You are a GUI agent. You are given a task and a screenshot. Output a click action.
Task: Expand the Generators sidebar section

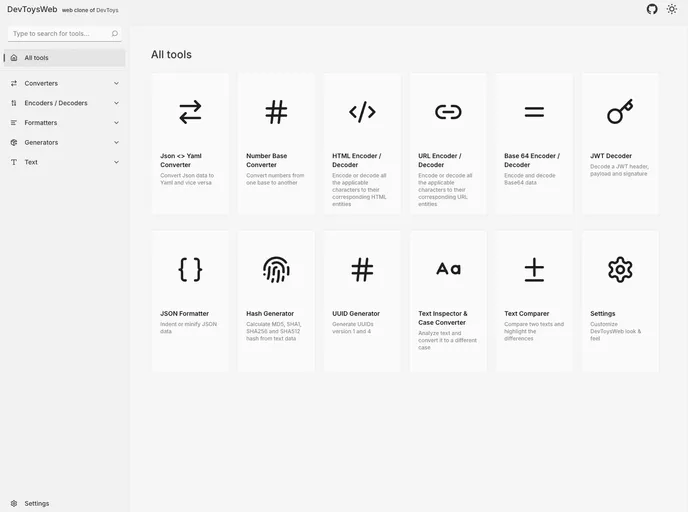(x=64, y=142)
